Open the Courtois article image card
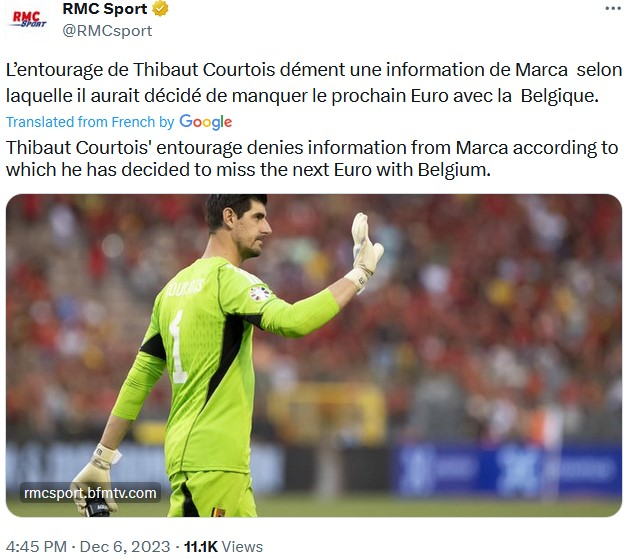The image size is (636, 559). [x=314, y=355]
